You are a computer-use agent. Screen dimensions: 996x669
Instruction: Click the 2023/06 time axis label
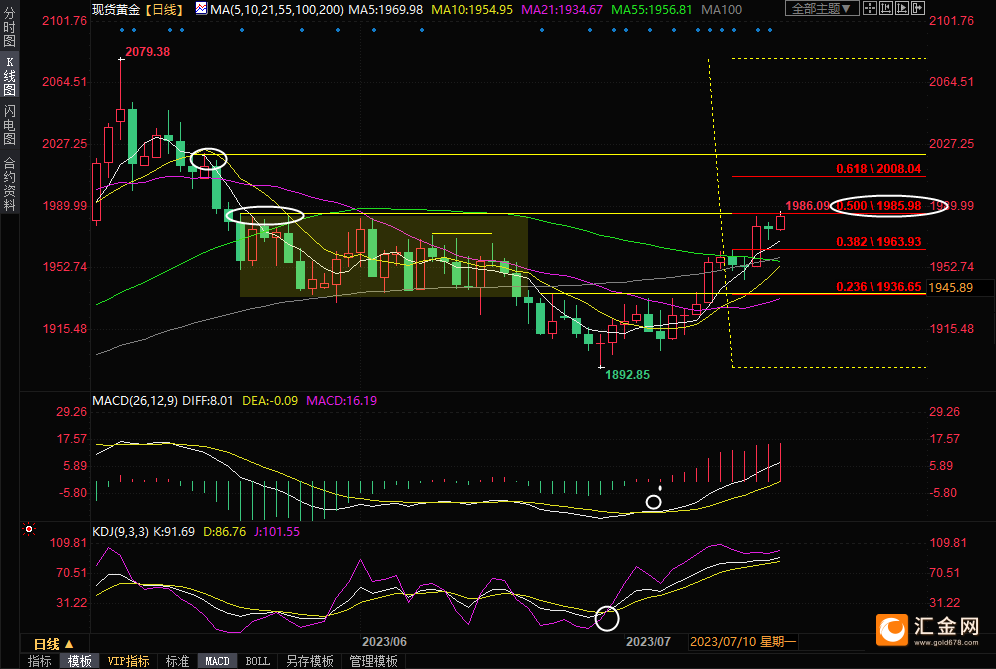(384, 642)
